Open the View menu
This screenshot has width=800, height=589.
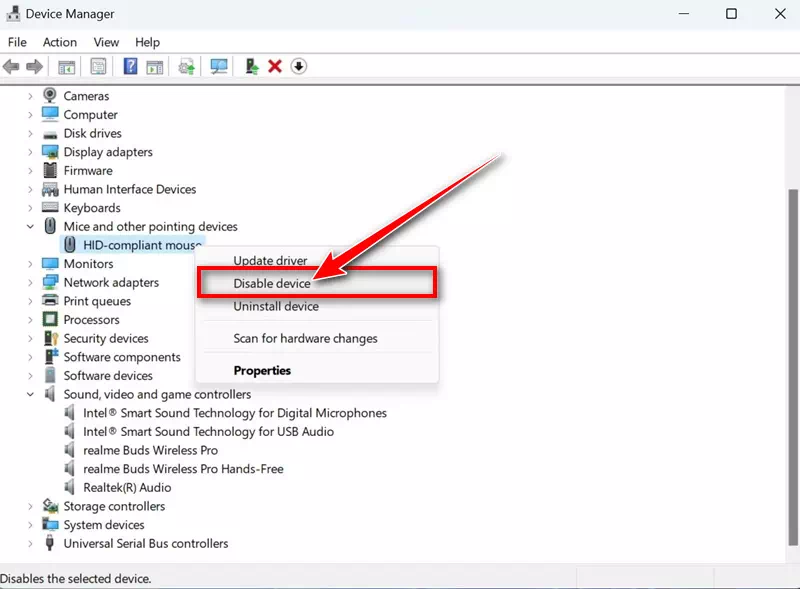106,42
